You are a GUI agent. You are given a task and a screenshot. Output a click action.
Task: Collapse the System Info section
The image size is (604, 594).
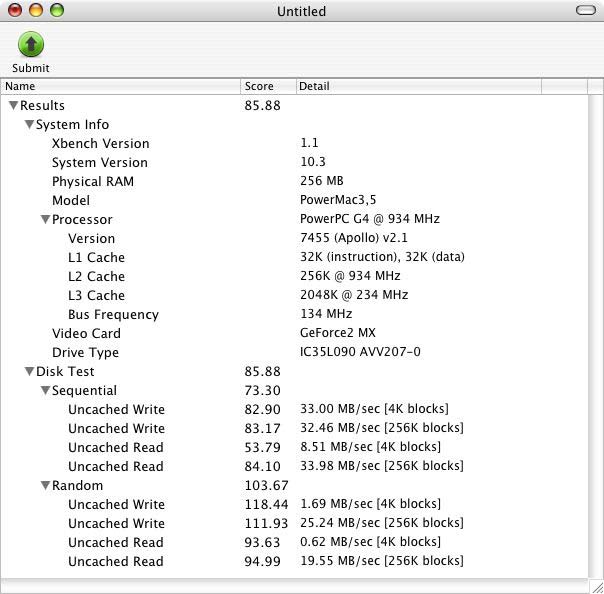[x=29, y=125]
